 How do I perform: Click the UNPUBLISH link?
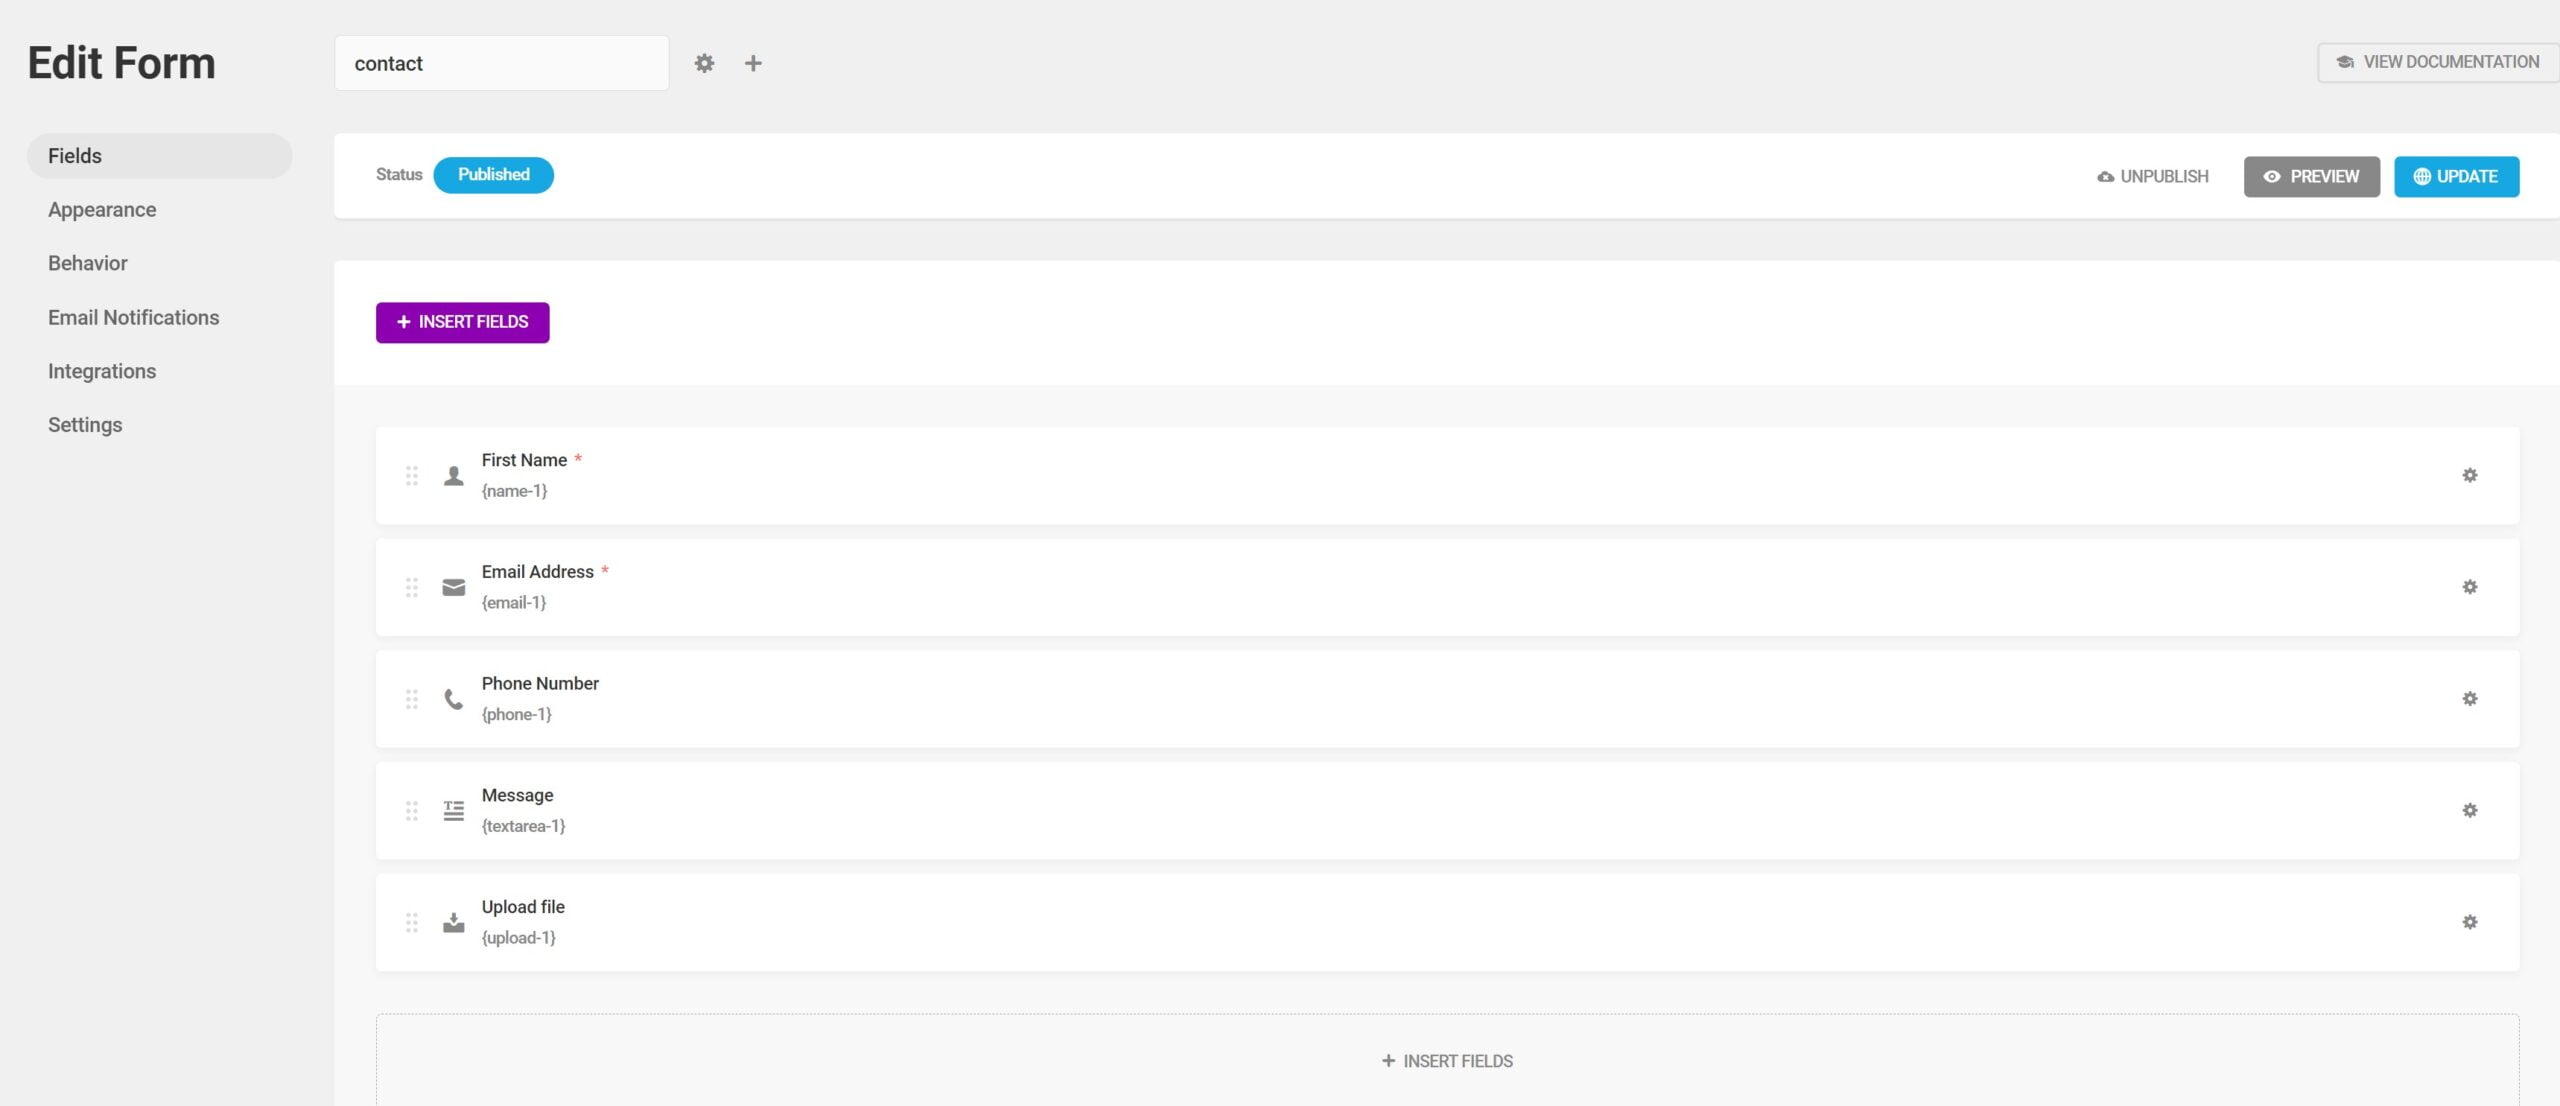2152,176
